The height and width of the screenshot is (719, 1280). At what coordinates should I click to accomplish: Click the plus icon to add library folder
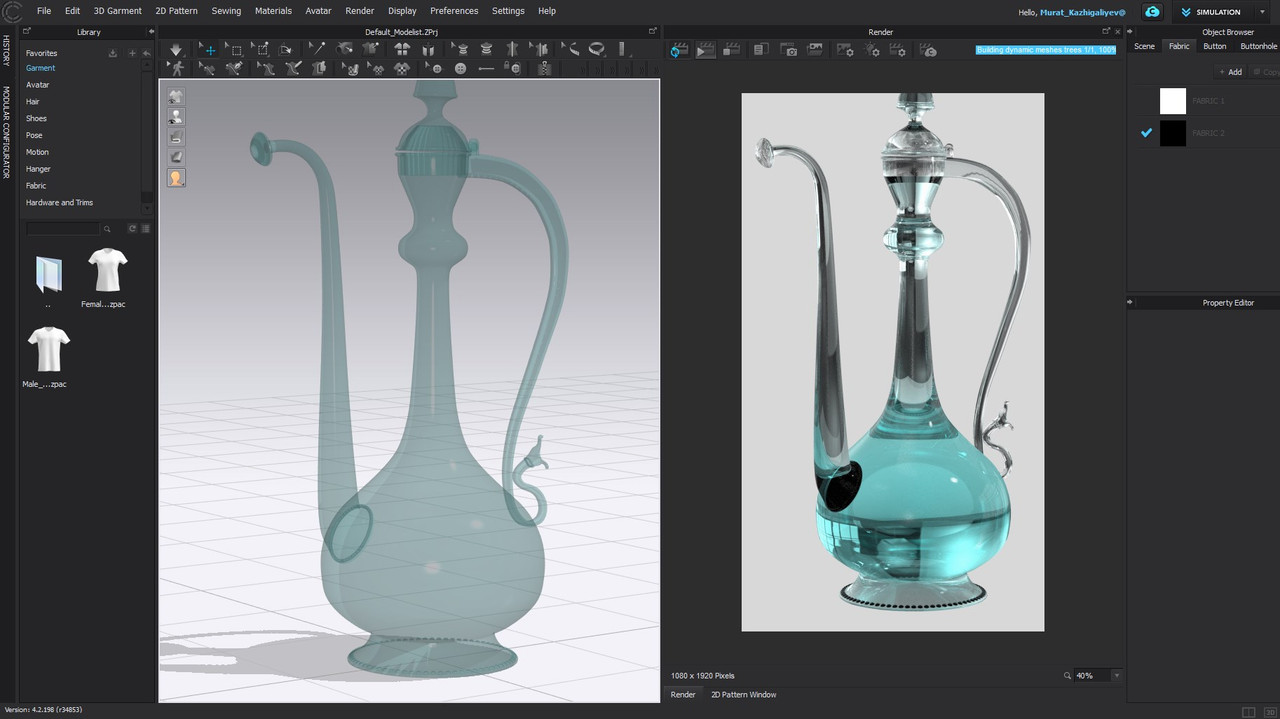coord(132,53)
